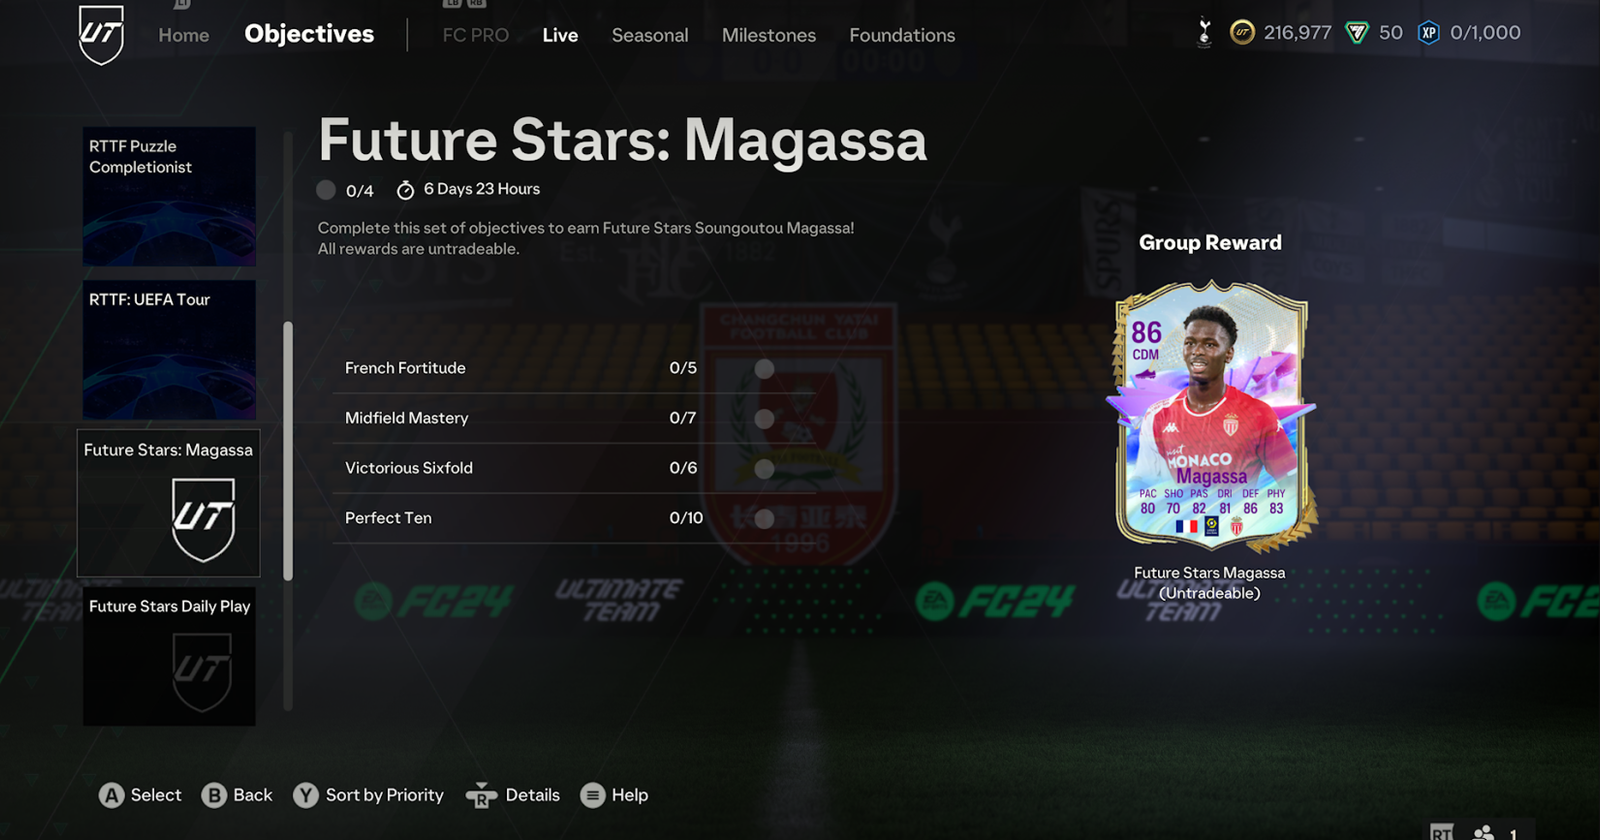Click the Tottenham club crest icon
This screenshot has height=840, width=1600.
(x=1204, y=33)
